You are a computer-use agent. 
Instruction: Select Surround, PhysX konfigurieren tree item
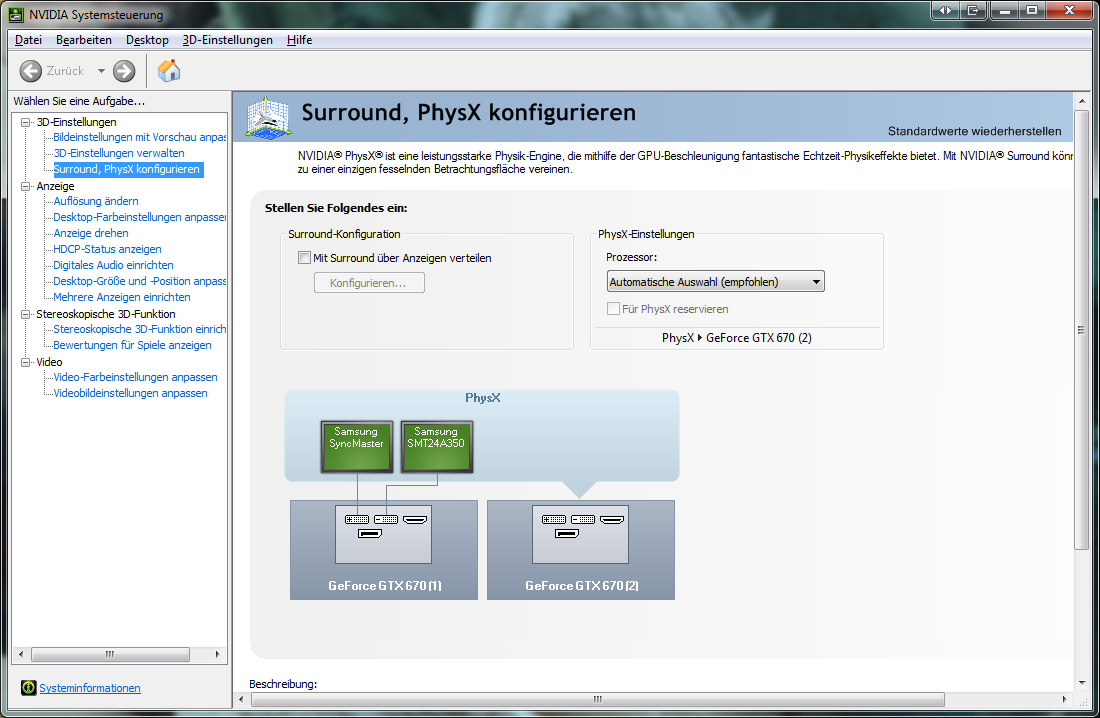tap(127, 169)
